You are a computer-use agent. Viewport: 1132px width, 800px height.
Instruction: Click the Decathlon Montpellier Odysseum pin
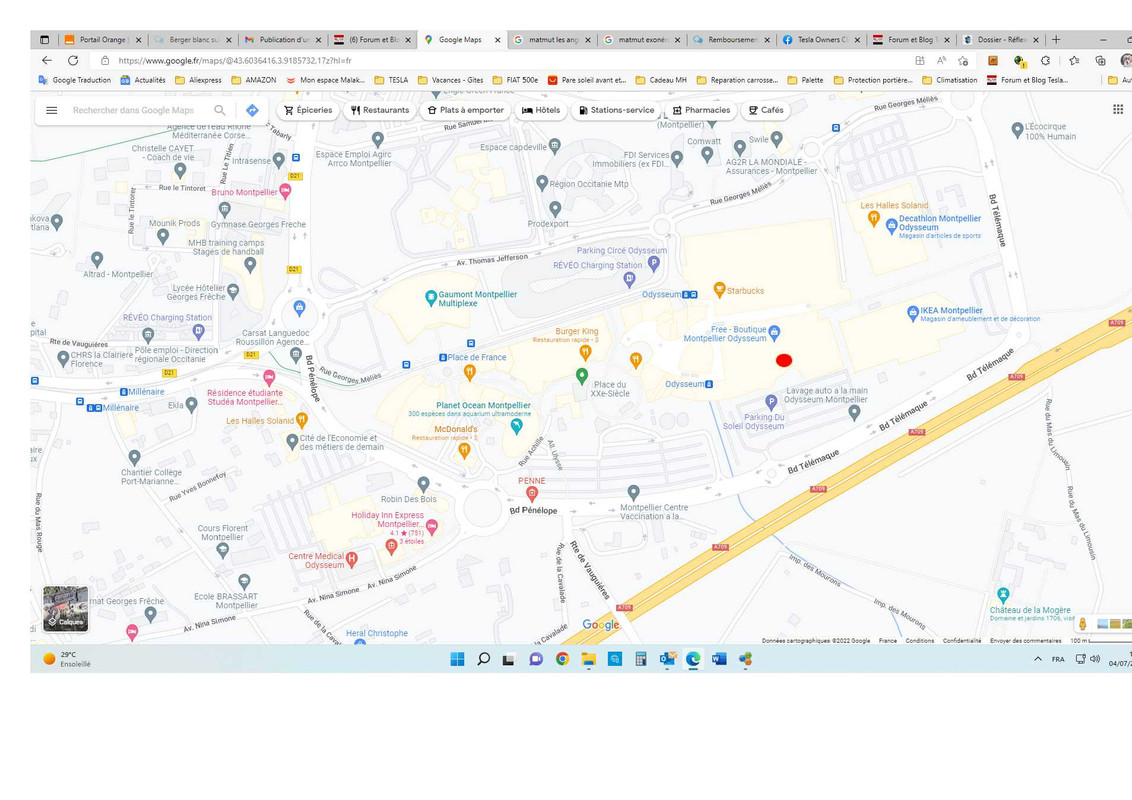tap(892, 225)
